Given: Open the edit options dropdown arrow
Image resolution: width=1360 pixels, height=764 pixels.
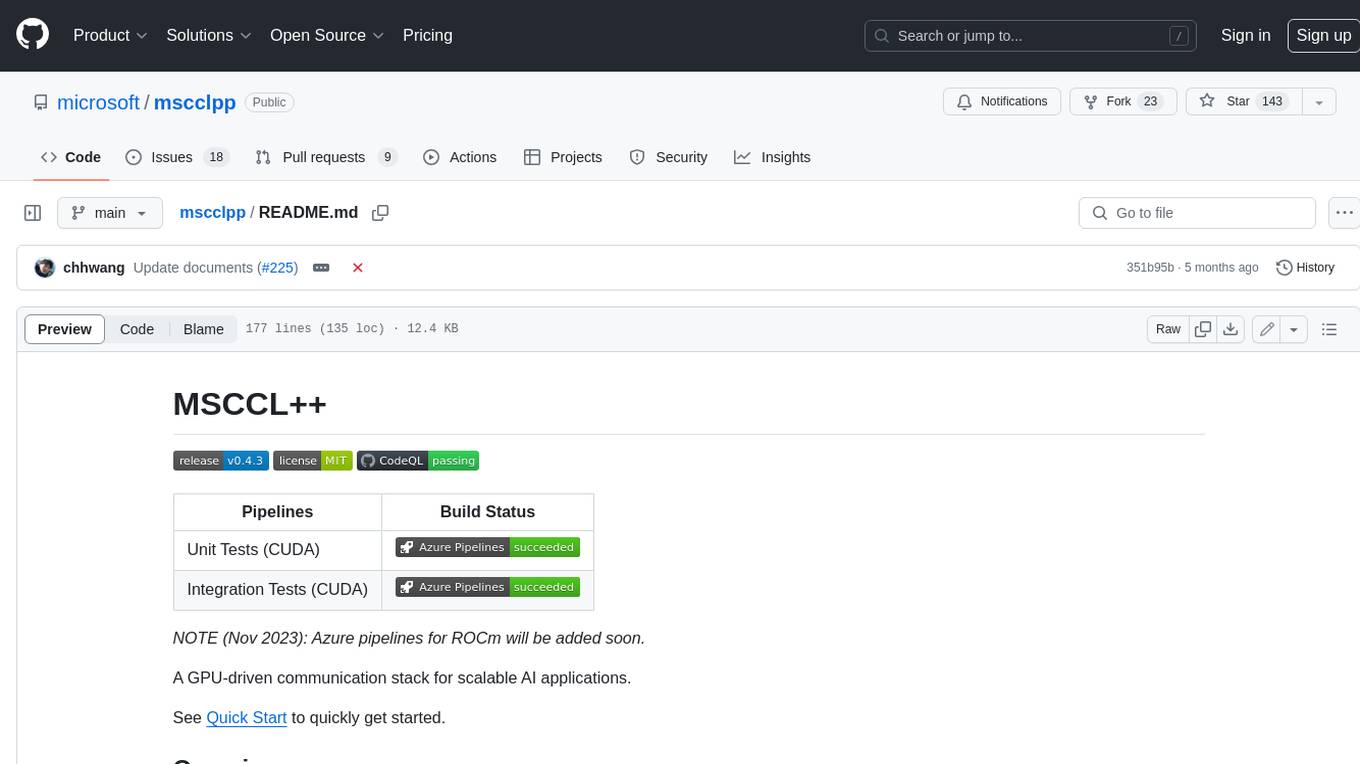Looking at the screenshot, I should pos(1294,329).
